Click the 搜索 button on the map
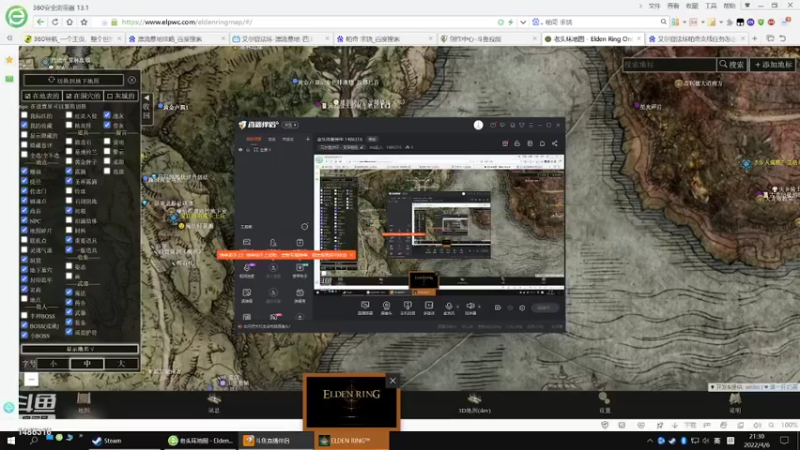The height and width of the screenshot is (450, 800). (732, 65)
